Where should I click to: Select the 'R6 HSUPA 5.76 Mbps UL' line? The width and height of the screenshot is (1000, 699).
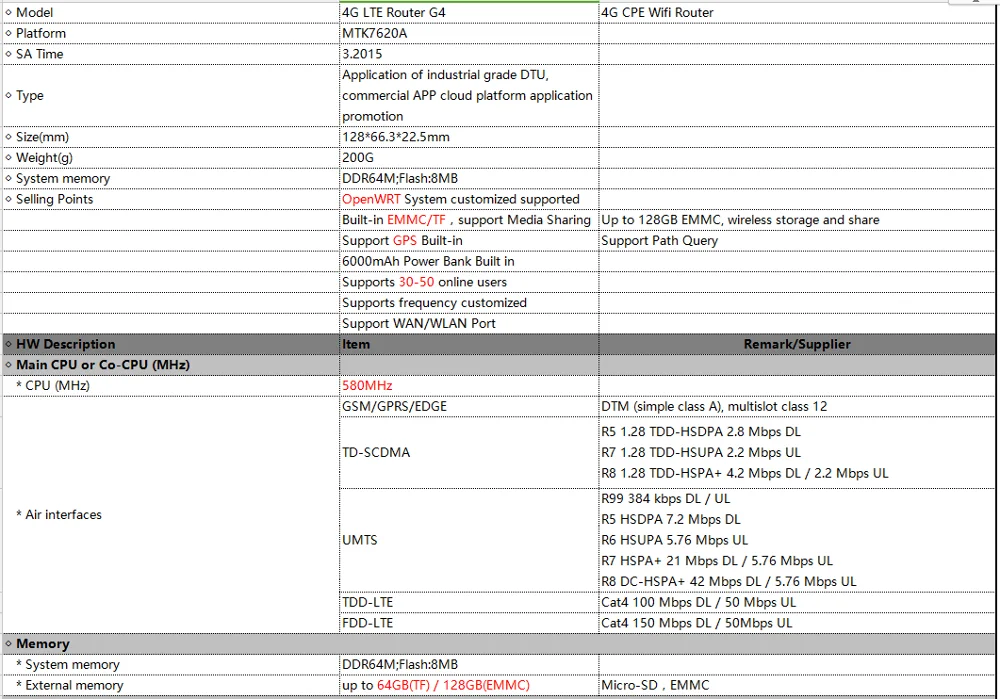click(674, 540)
